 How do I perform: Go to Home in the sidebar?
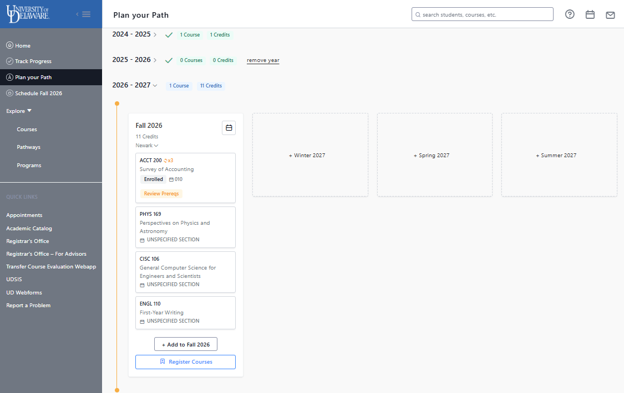[x=23, y=46]
